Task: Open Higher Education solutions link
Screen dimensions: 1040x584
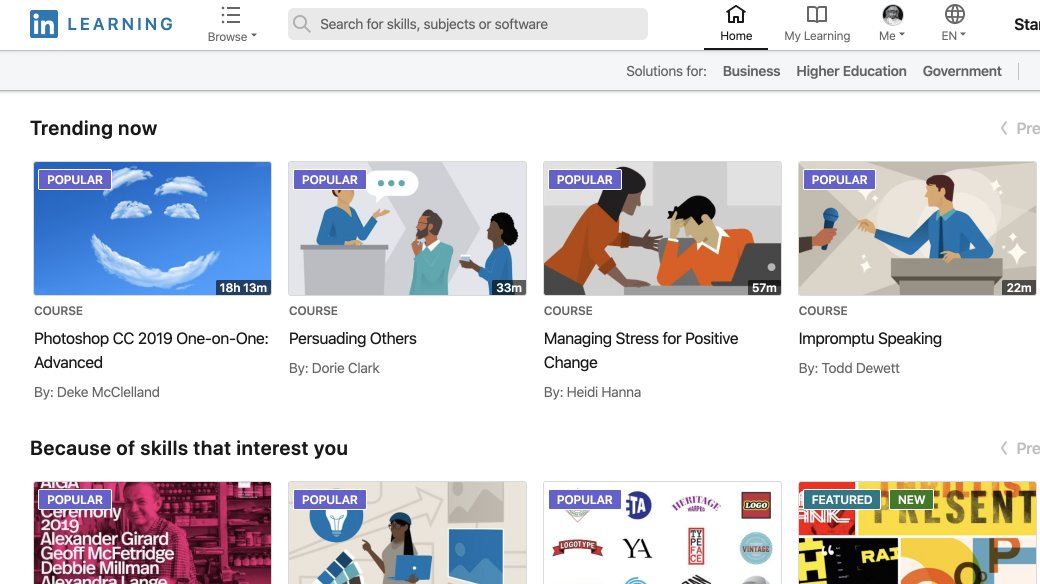Action: [x=851, y=71]
